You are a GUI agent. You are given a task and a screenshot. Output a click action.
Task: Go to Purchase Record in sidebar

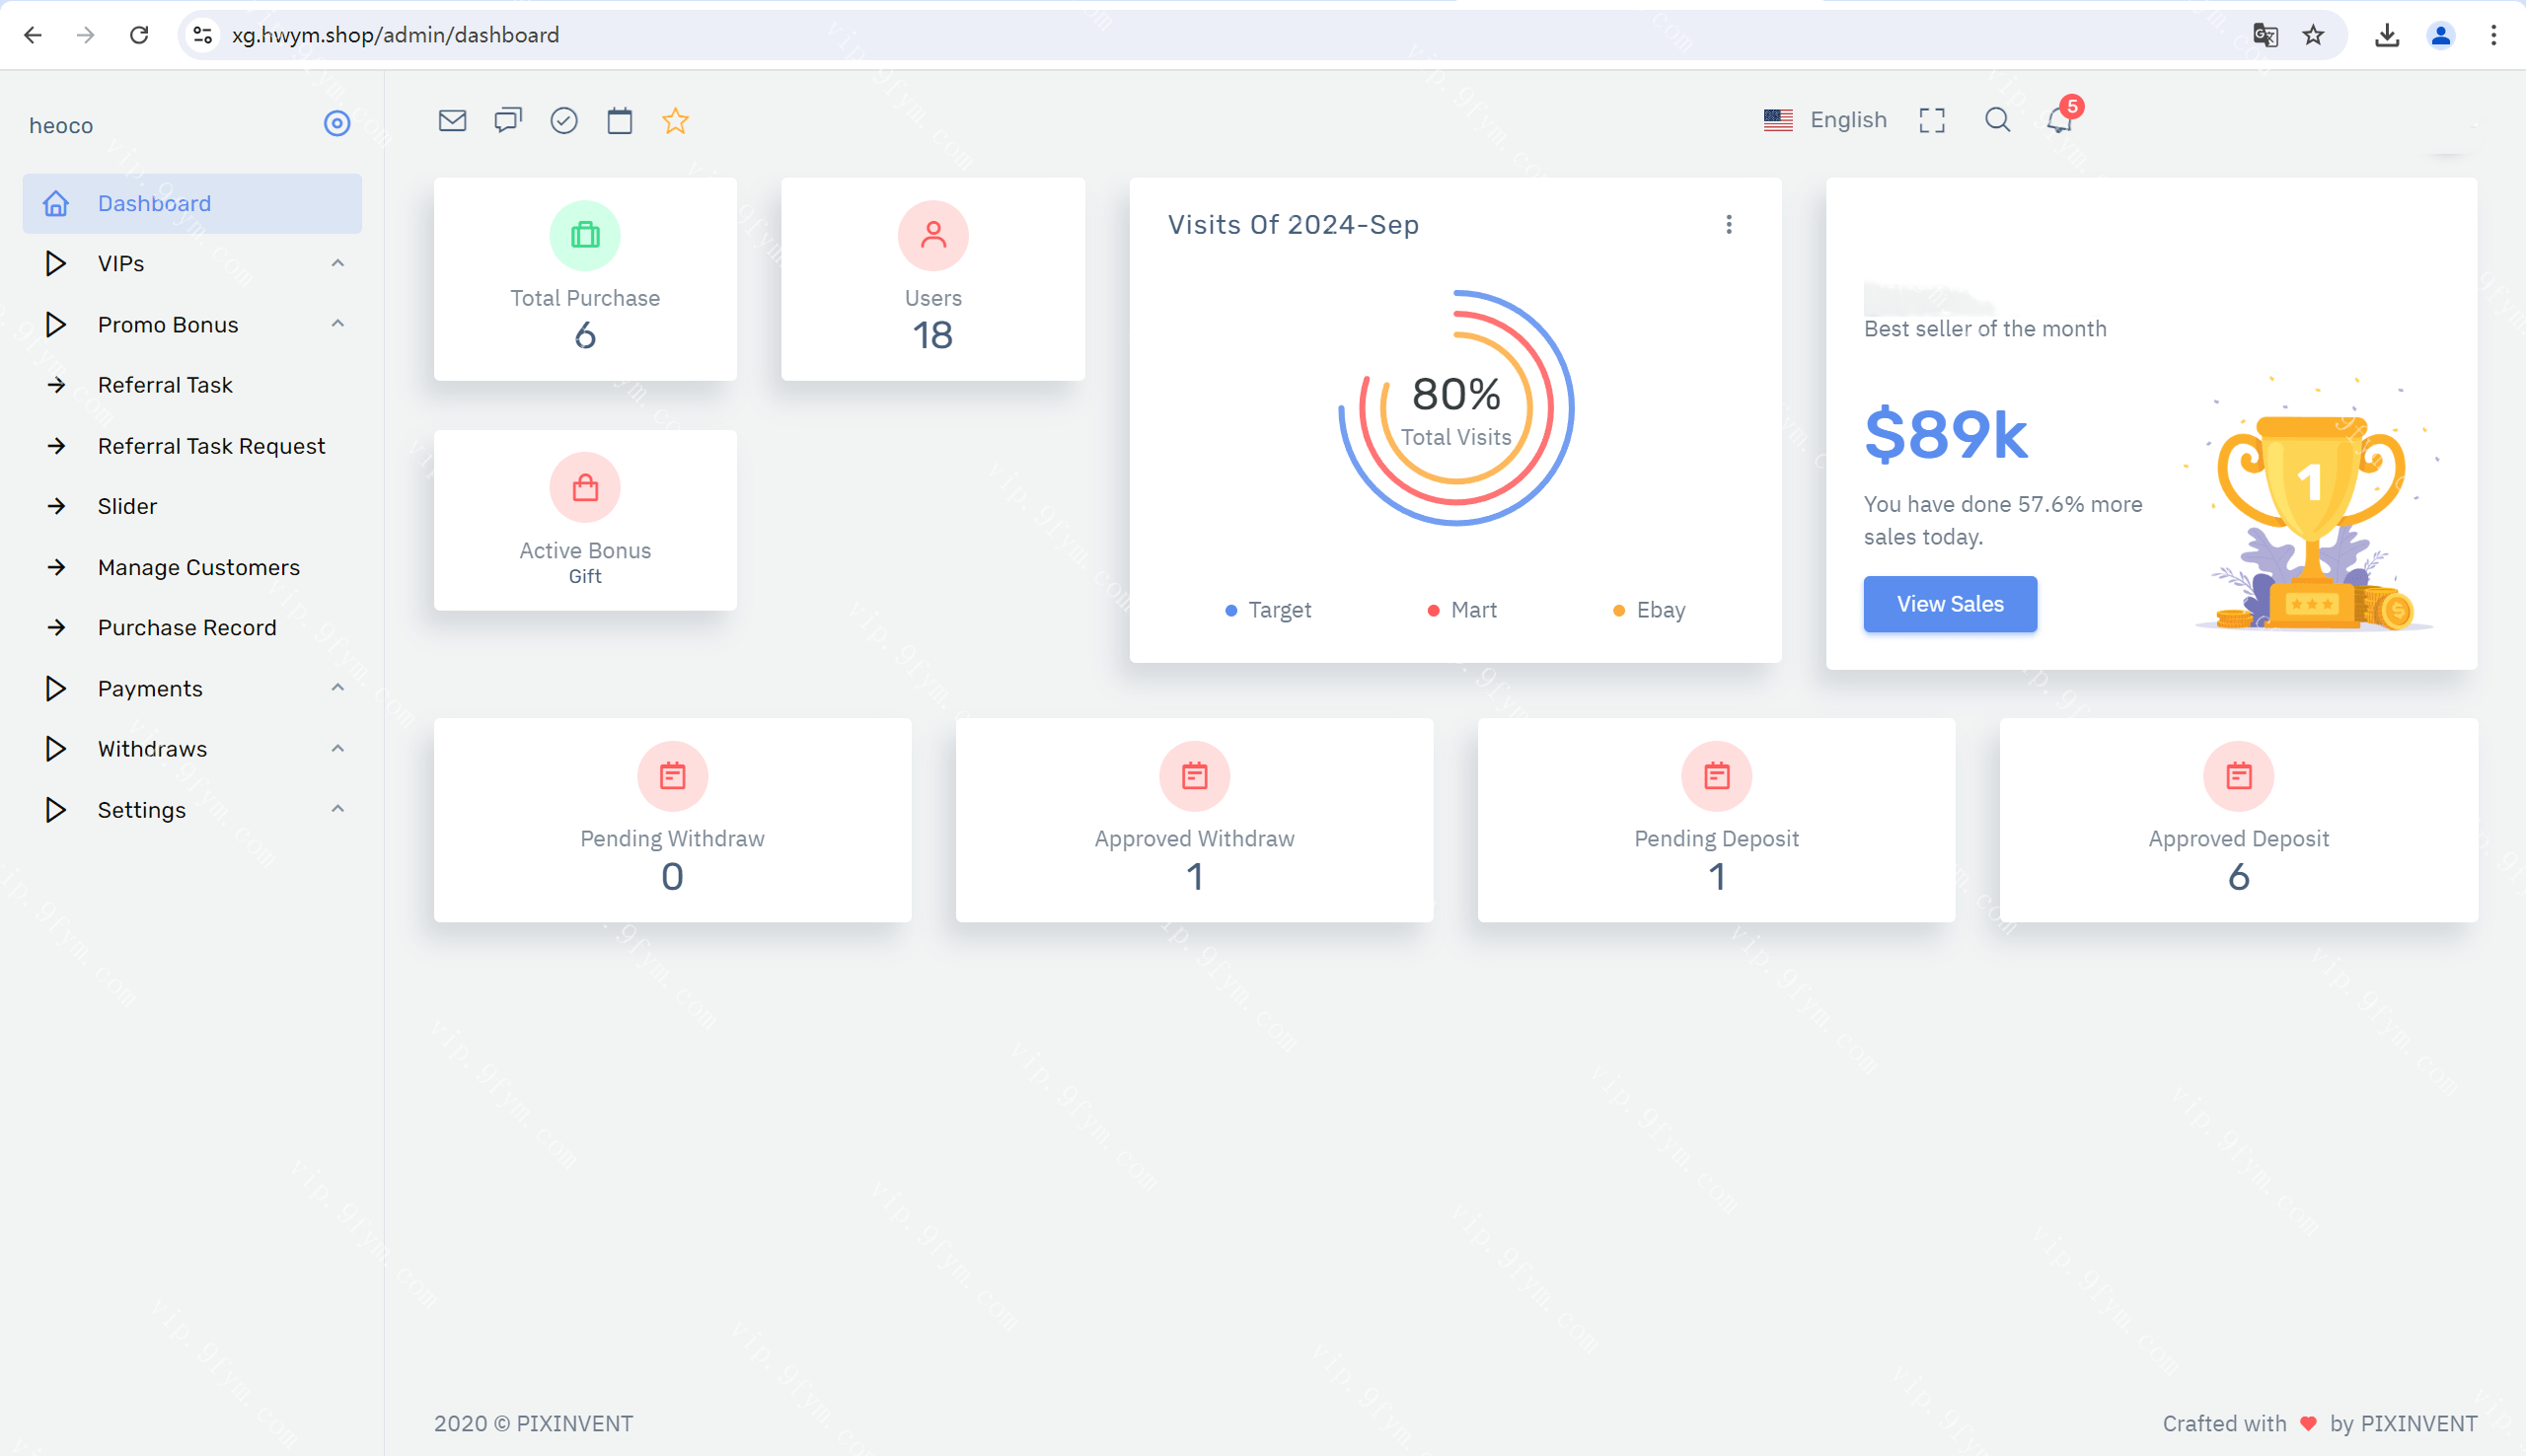(x=186, y=628)
